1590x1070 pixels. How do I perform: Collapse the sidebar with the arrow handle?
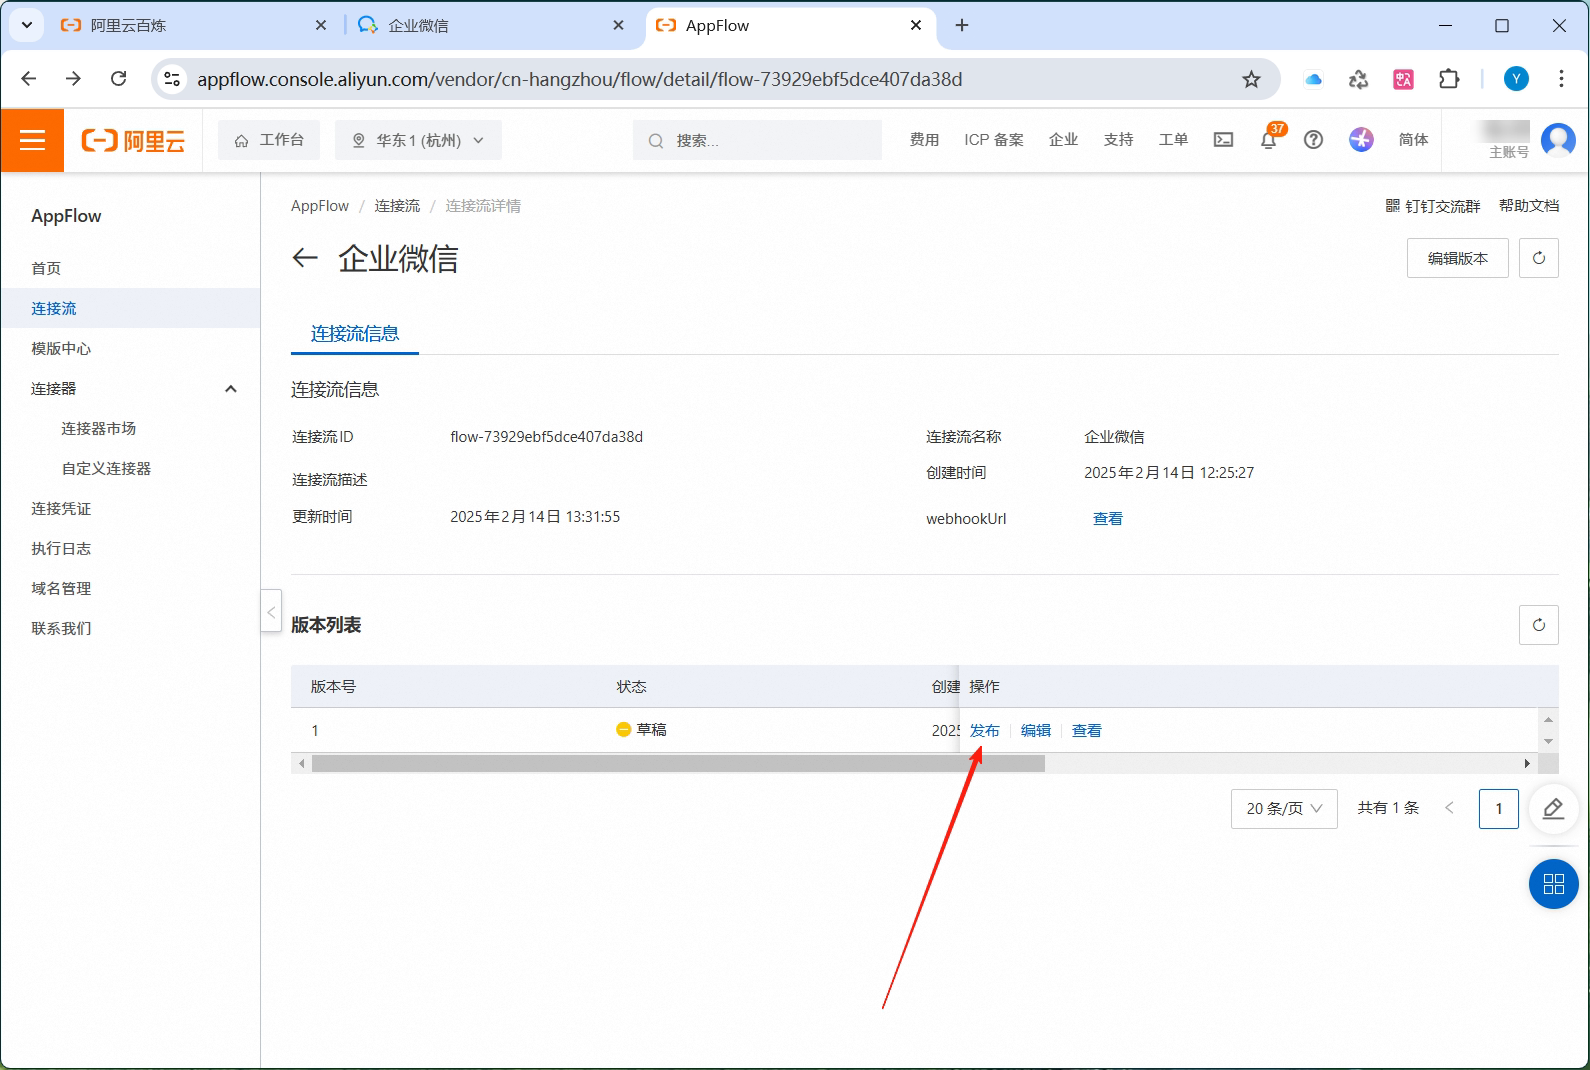[x=271, y=611]
